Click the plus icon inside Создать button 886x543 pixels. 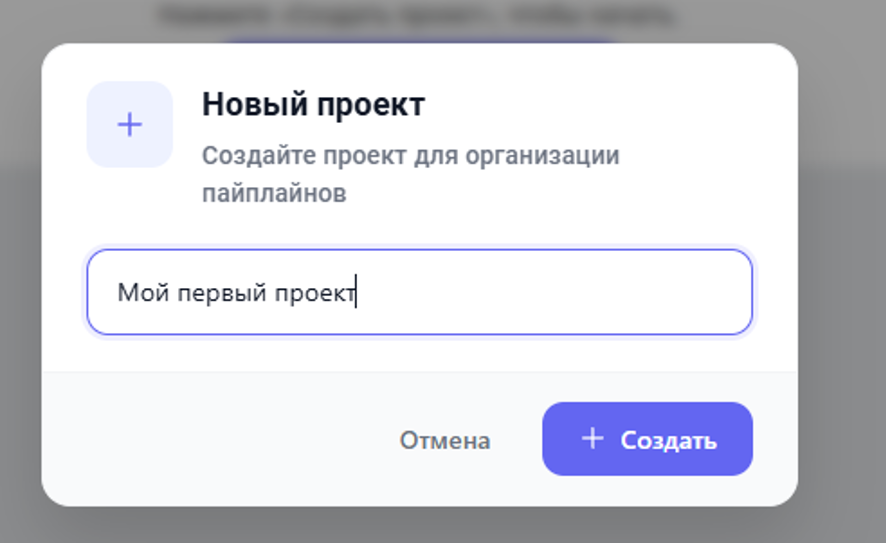593,438
